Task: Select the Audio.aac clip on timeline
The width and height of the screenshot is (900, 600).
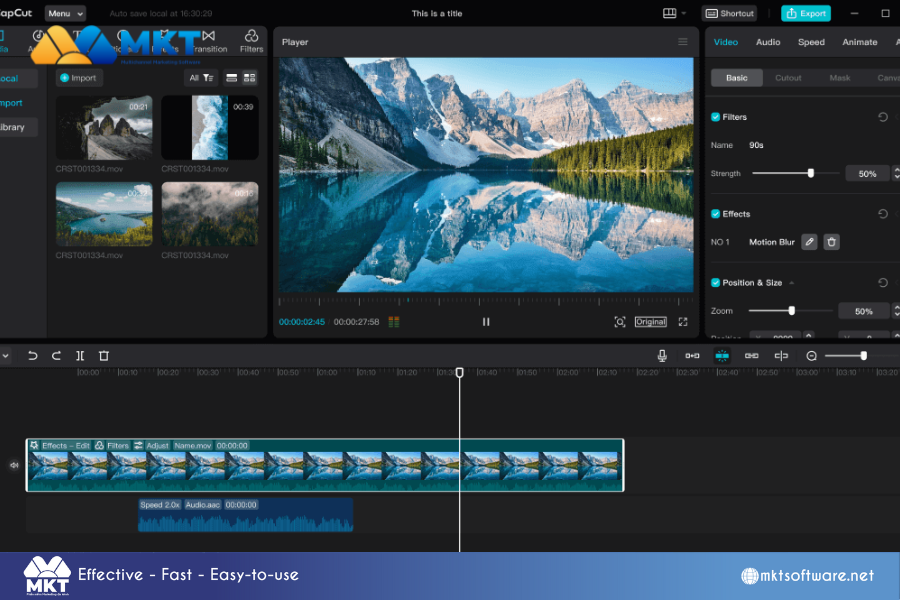Action: pyautogui.click(x=246, y=515)
